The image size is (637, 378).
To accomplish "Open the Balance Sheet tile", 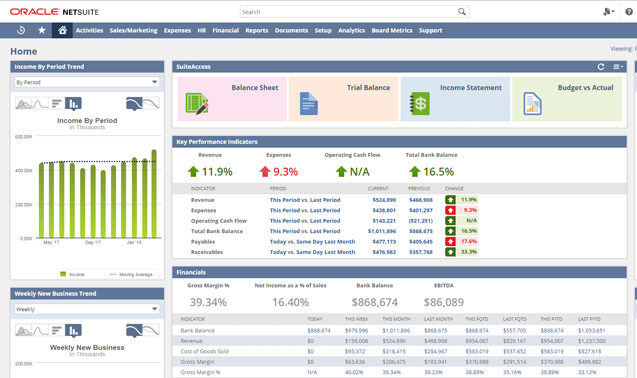I will pos(232,99).
